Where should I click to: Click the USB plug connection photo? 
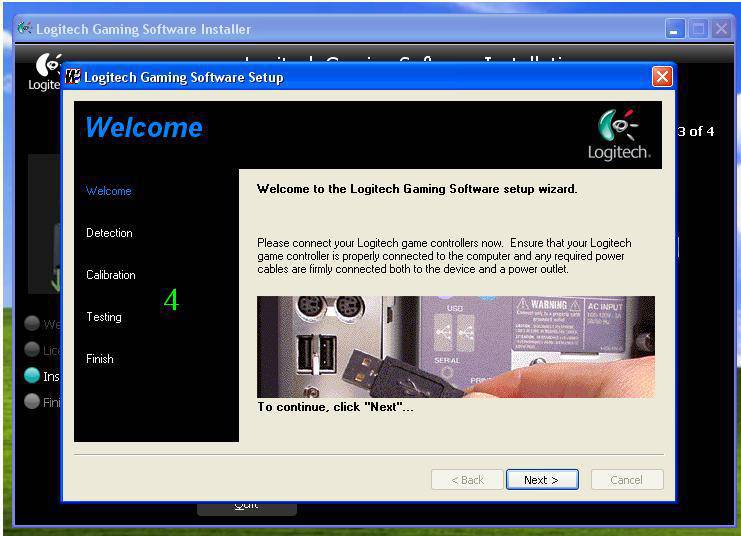click(456, 346)
